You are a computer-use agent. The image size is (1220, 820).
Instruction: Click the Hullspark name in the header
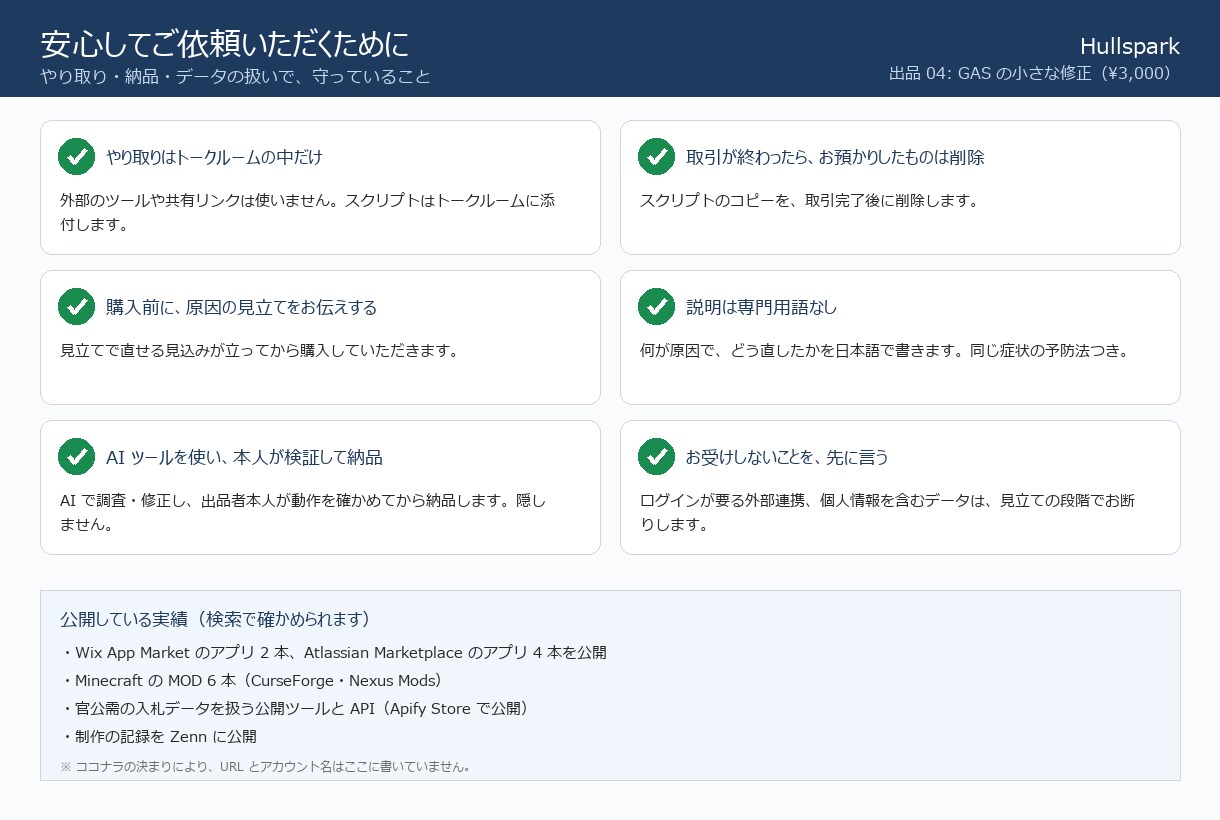pyautogui.click(x=1130, y=46)
